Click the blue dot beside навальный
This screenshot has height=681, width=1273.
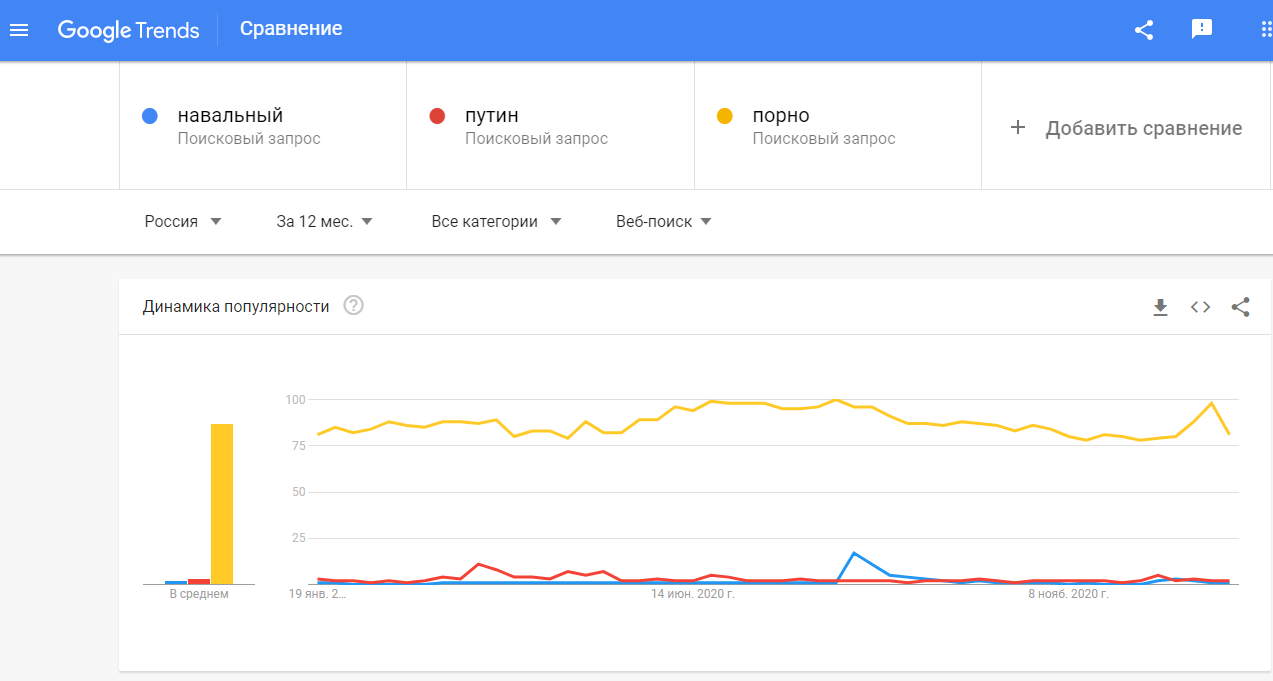[150, 116]
